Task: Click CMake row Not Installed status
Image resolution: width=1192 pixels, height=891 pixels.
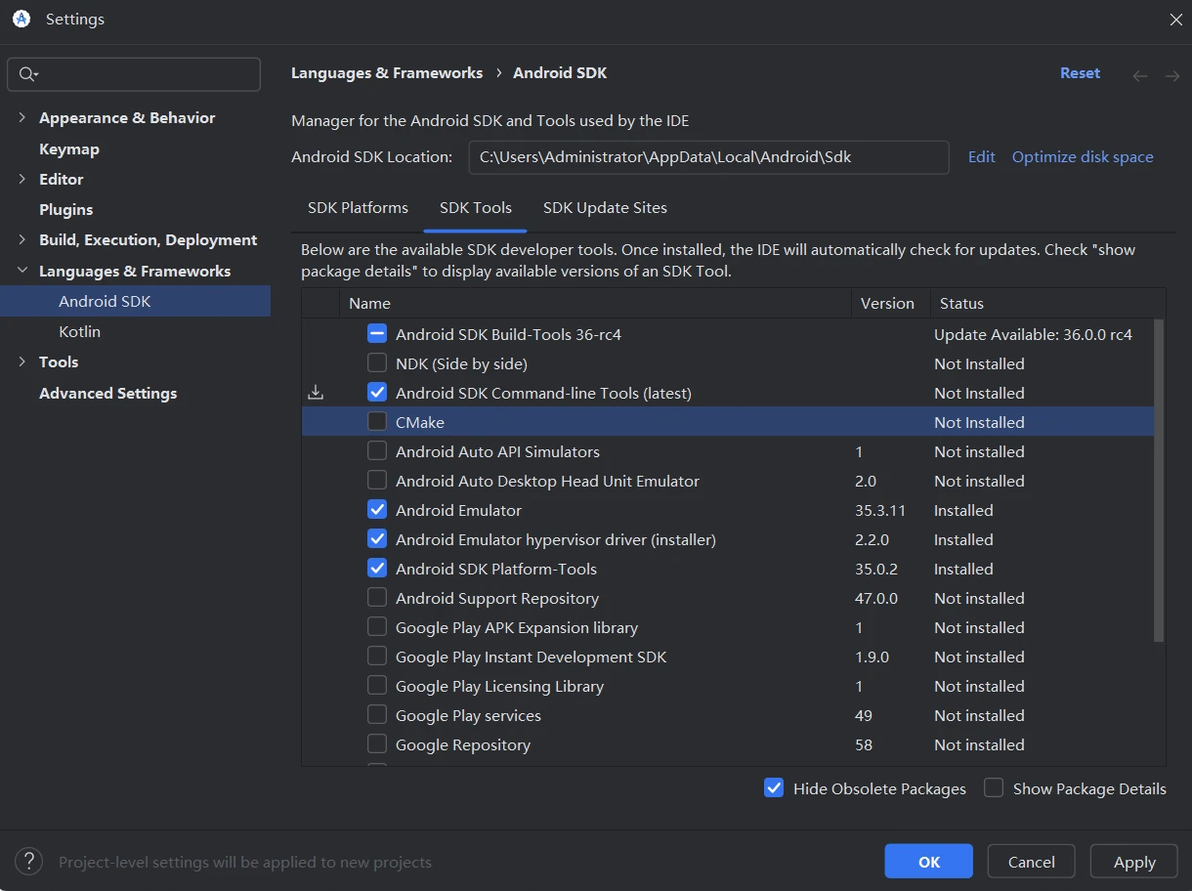Action: point(979,422)
